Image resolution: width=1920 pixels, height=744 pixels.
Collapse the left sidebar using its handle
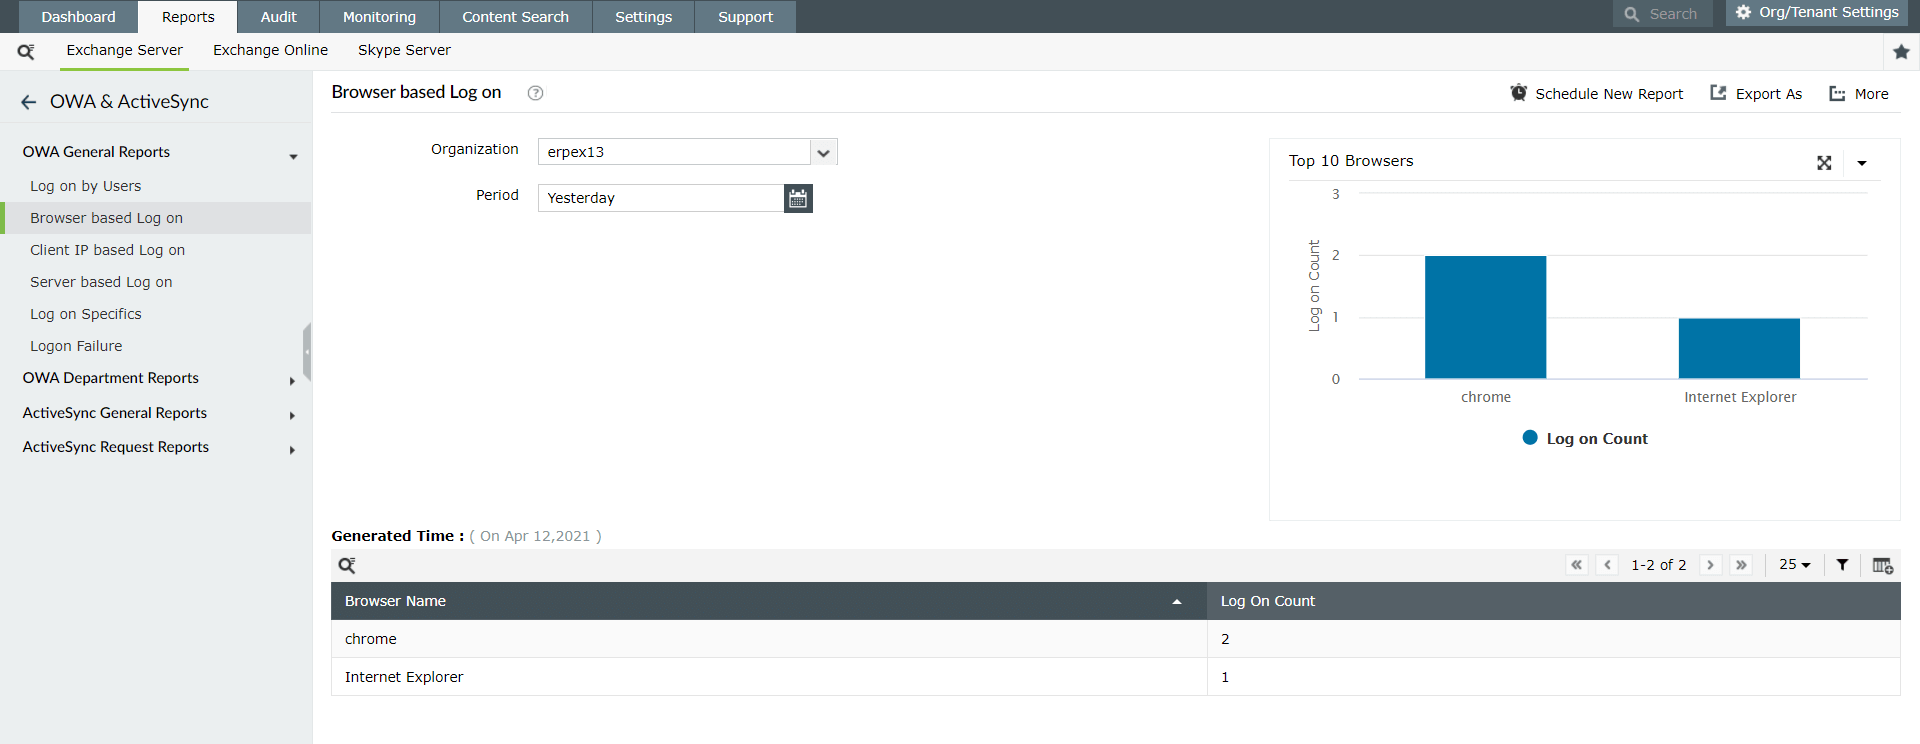(307, 352)
